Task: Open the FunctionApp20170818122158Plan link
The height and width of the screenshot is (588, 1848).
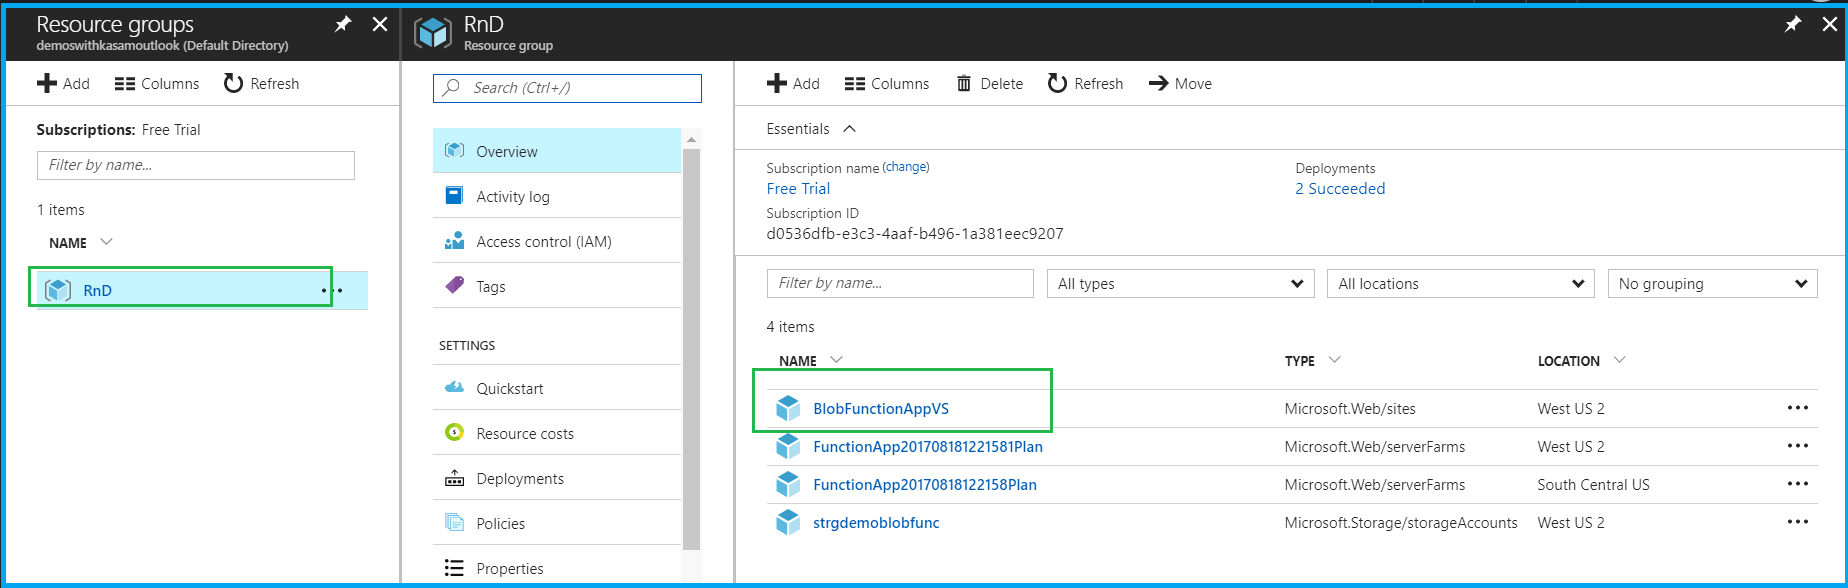Action: tap(925, 484)
